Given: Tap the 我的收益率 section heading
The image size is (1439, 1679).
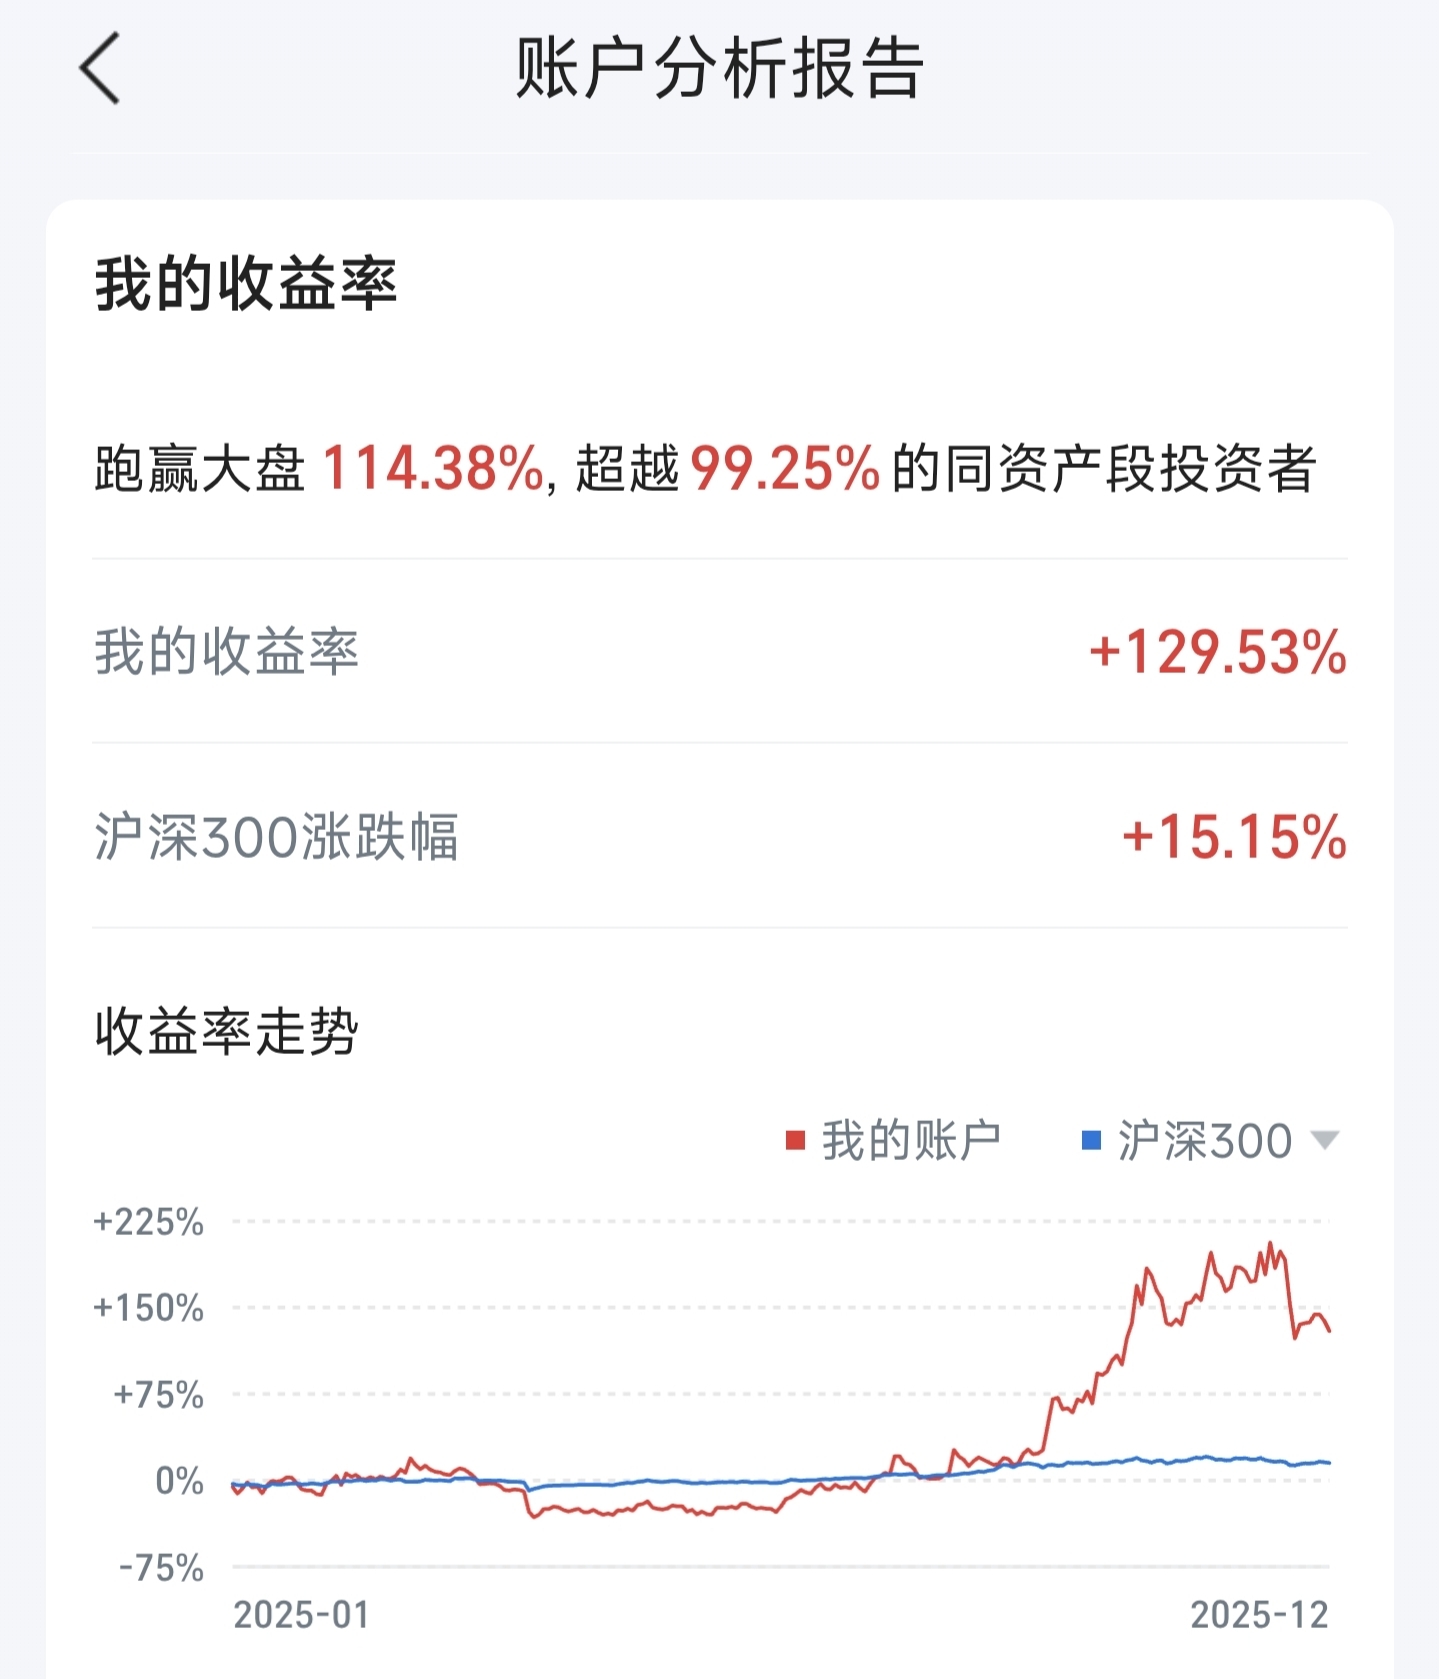Looking at the screenshot, I should (246, 284).
